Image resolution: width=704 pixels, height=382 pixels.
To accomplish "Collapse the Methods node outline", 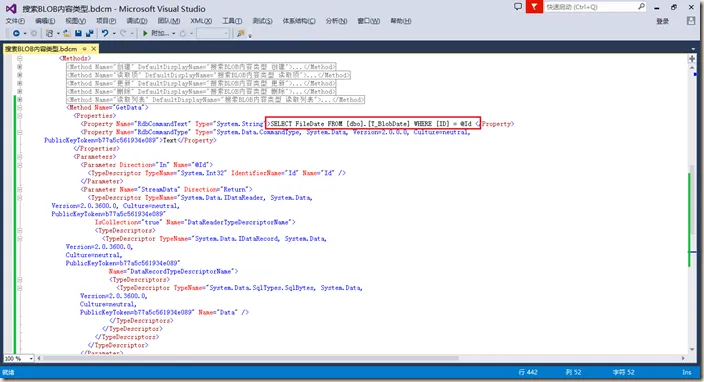I will coord(19,58).
